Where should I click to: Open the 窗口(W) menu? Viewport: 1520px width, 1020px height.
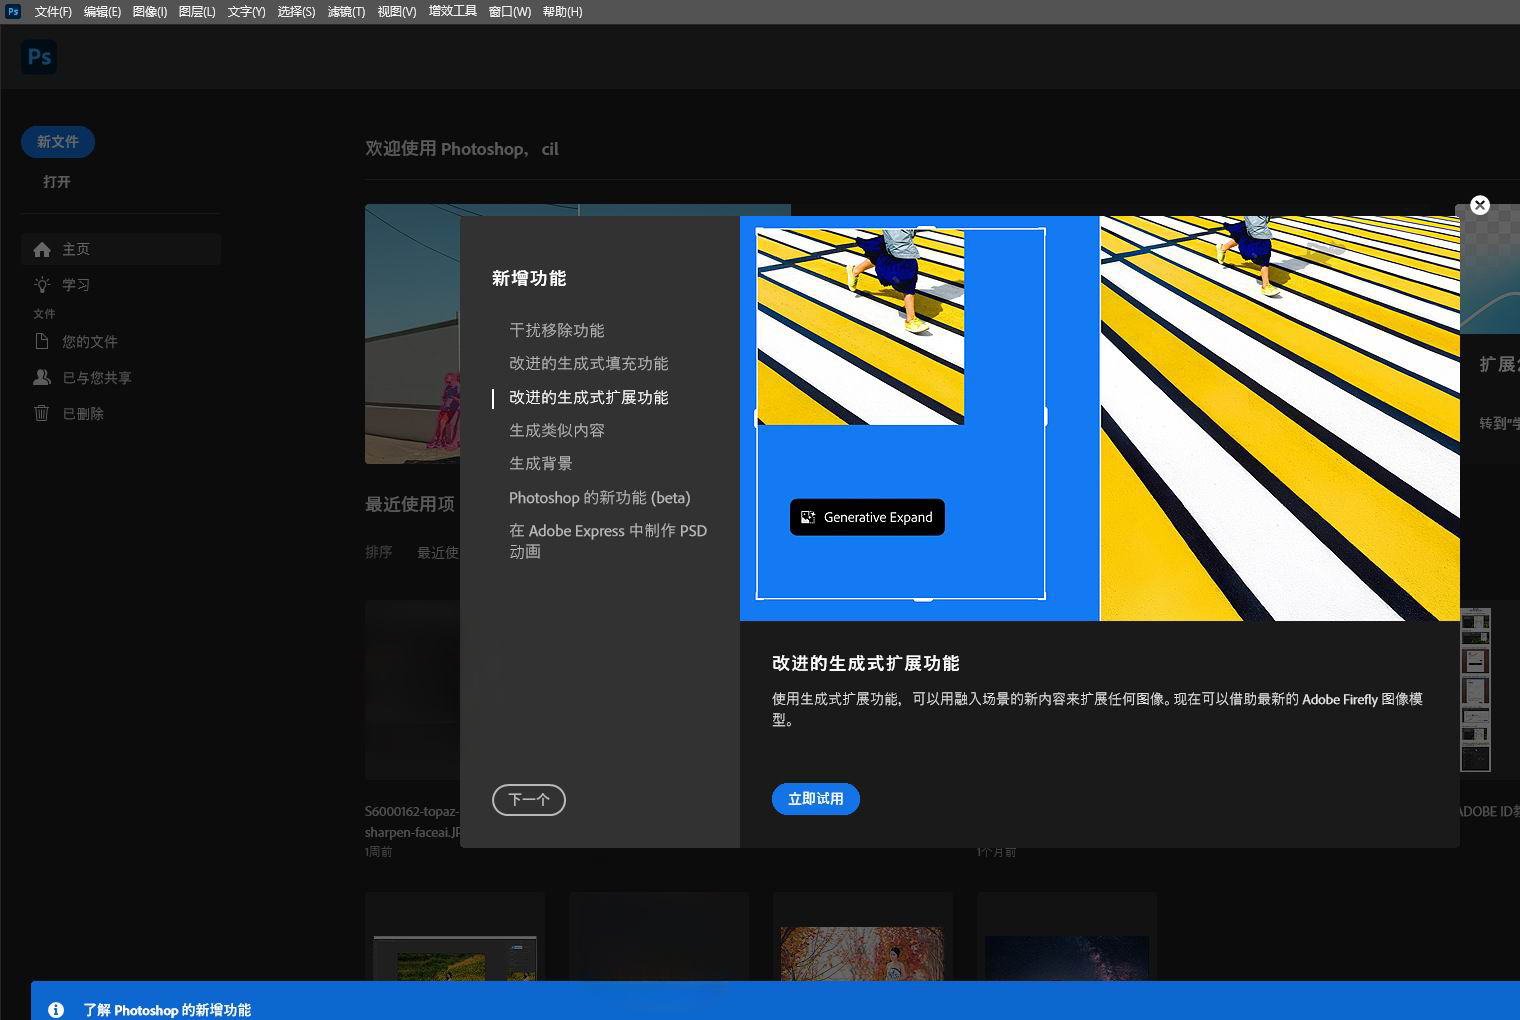click(510, 12)
